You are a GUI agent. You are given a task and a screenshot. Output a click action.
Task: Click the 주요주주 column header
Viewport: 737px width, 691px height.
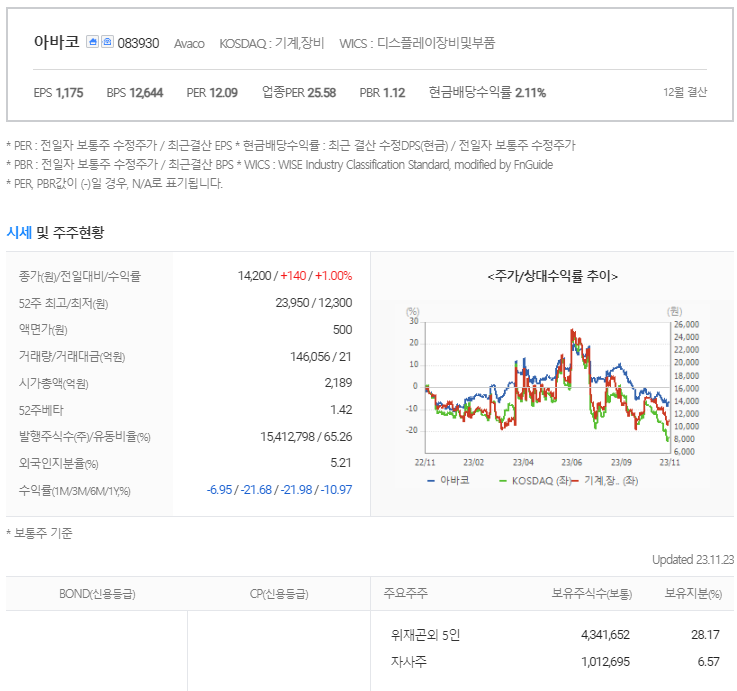(406, 593)
